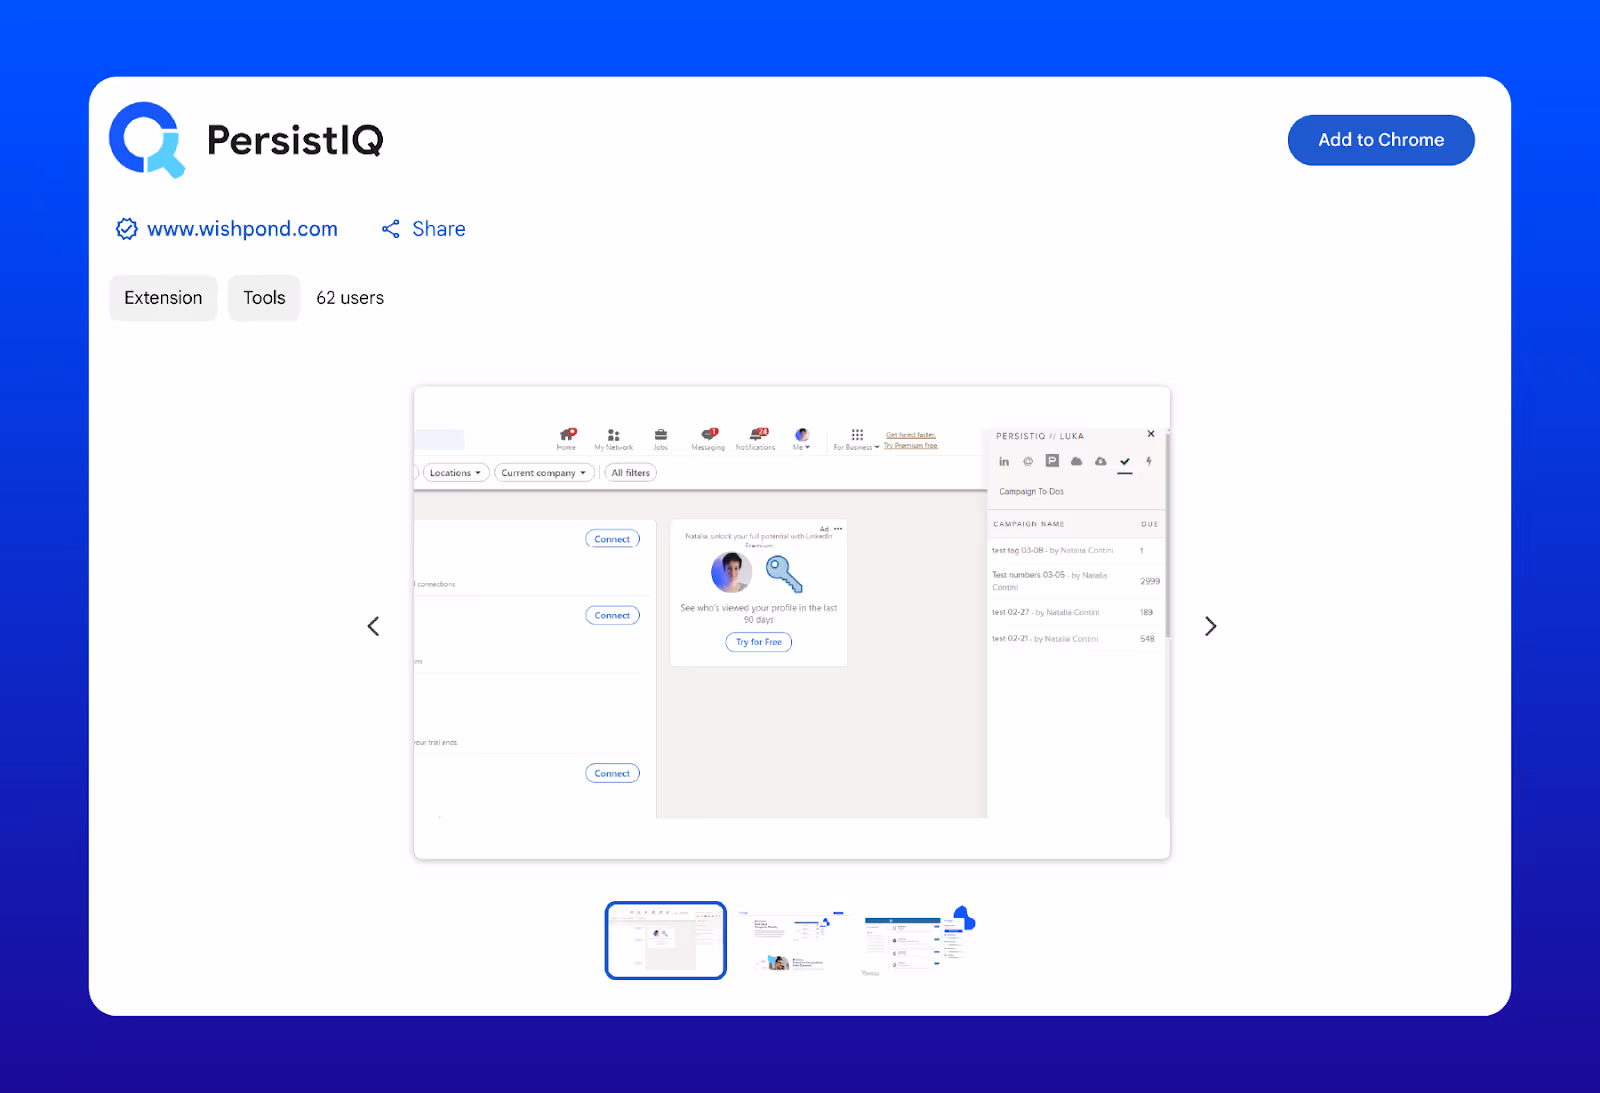The image size is (1600, 1093).
Task: Select the Extension category chip
Action: click(x=163, y=298)
